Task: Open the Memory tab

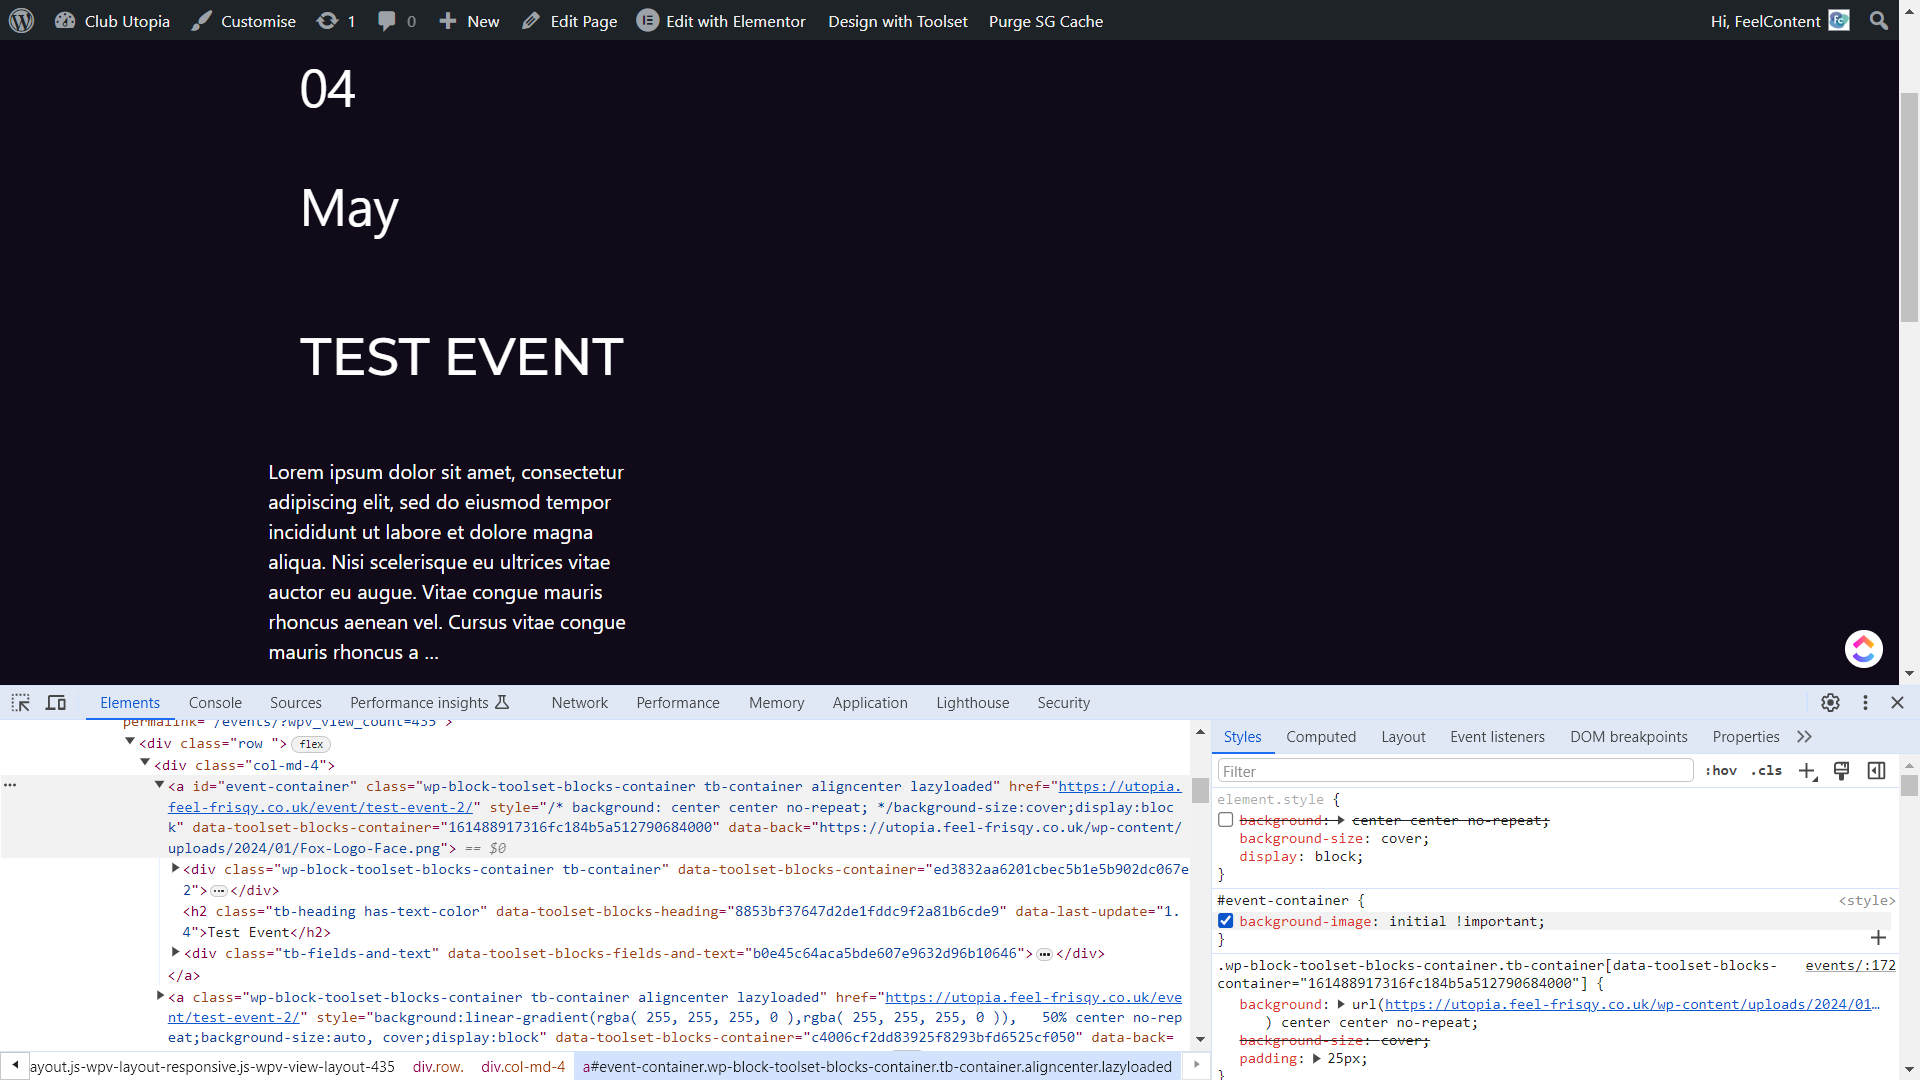Action: pyautogui.click(x=777, y=703)
